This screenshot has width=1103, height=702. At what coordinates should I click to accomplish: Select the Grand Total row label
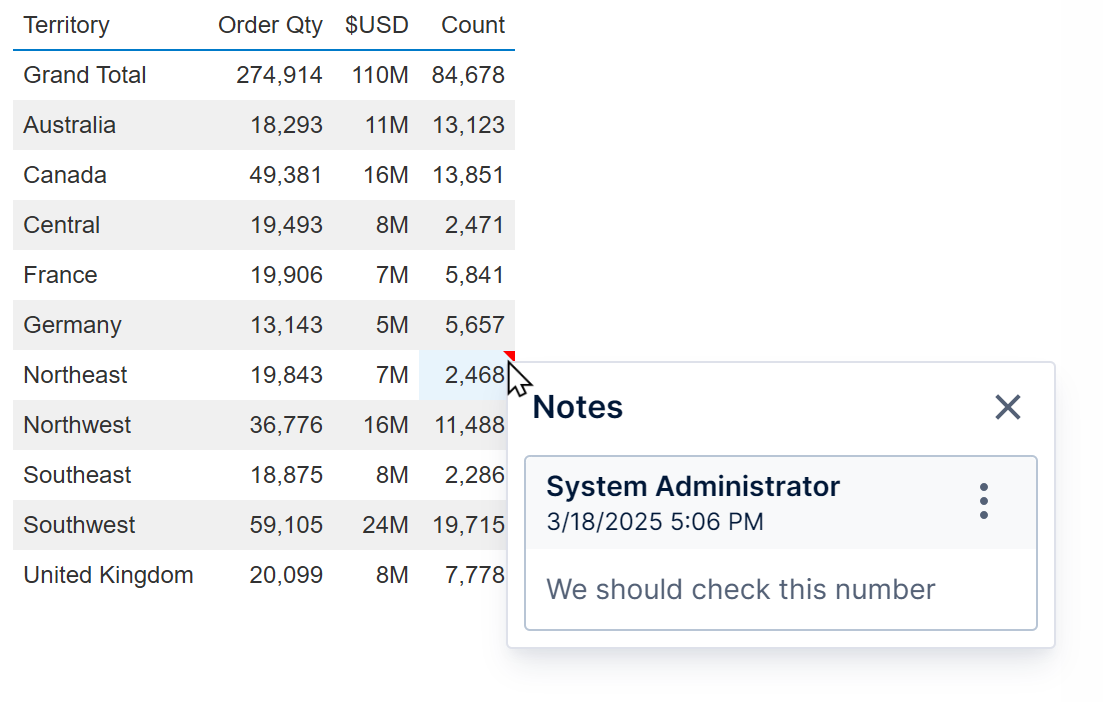(85, 75)
